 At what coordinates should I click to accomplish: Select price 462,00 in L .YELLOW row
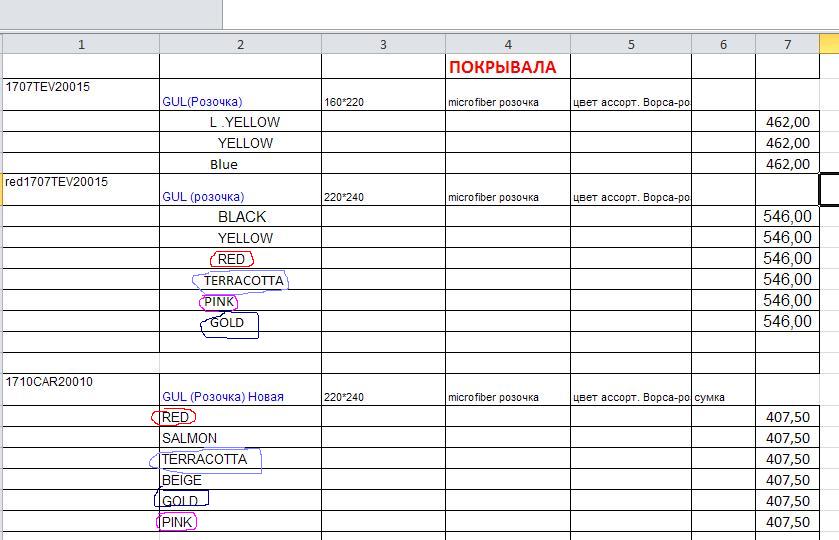click(x=788, y=121)
